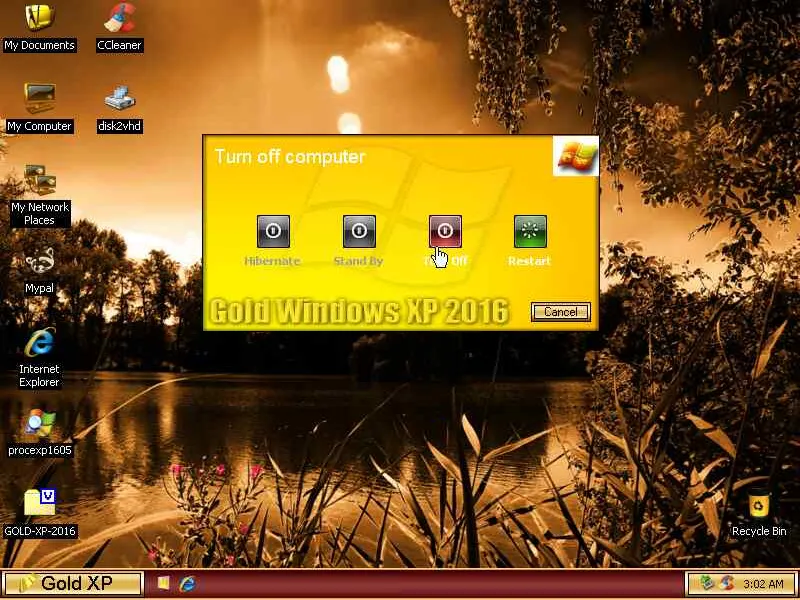The height and width of the screenshot is (600, 800).
Task: Click the Hibernate power button icon
Action: (273, 231)
